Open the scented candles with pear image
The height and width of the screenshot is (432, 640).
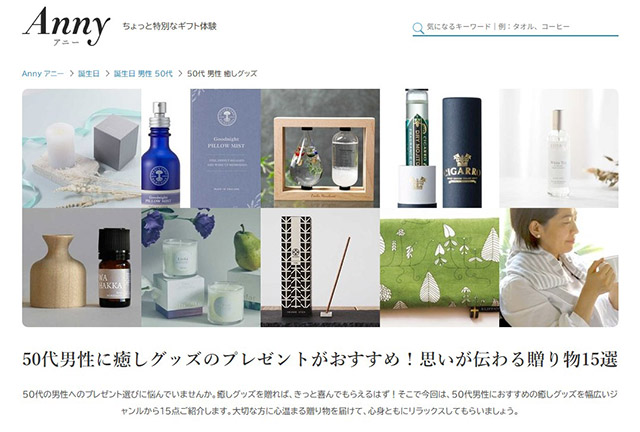click(x=201, y=267)
